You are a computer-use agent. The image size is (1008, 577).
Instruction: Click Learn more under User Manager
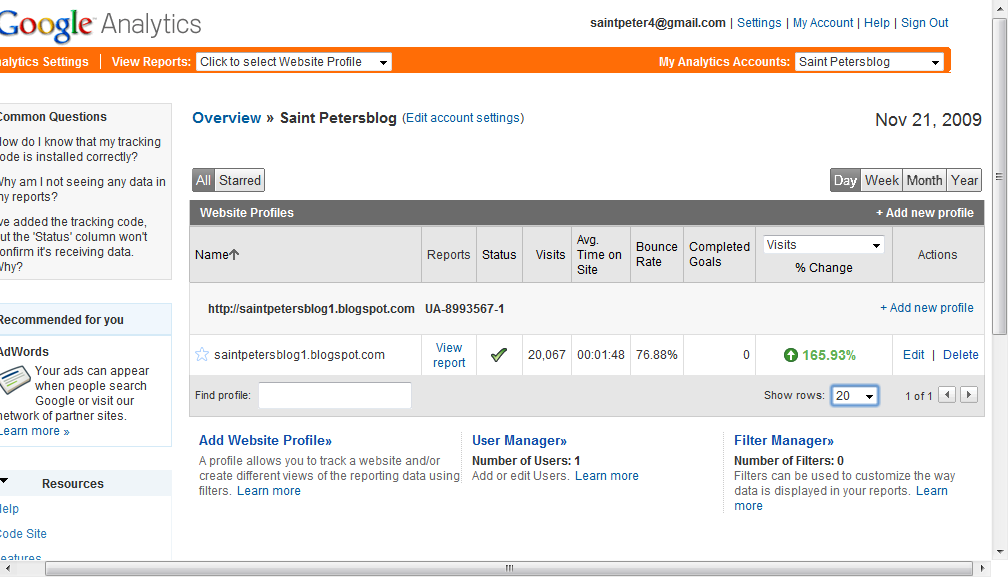(607, 475)
